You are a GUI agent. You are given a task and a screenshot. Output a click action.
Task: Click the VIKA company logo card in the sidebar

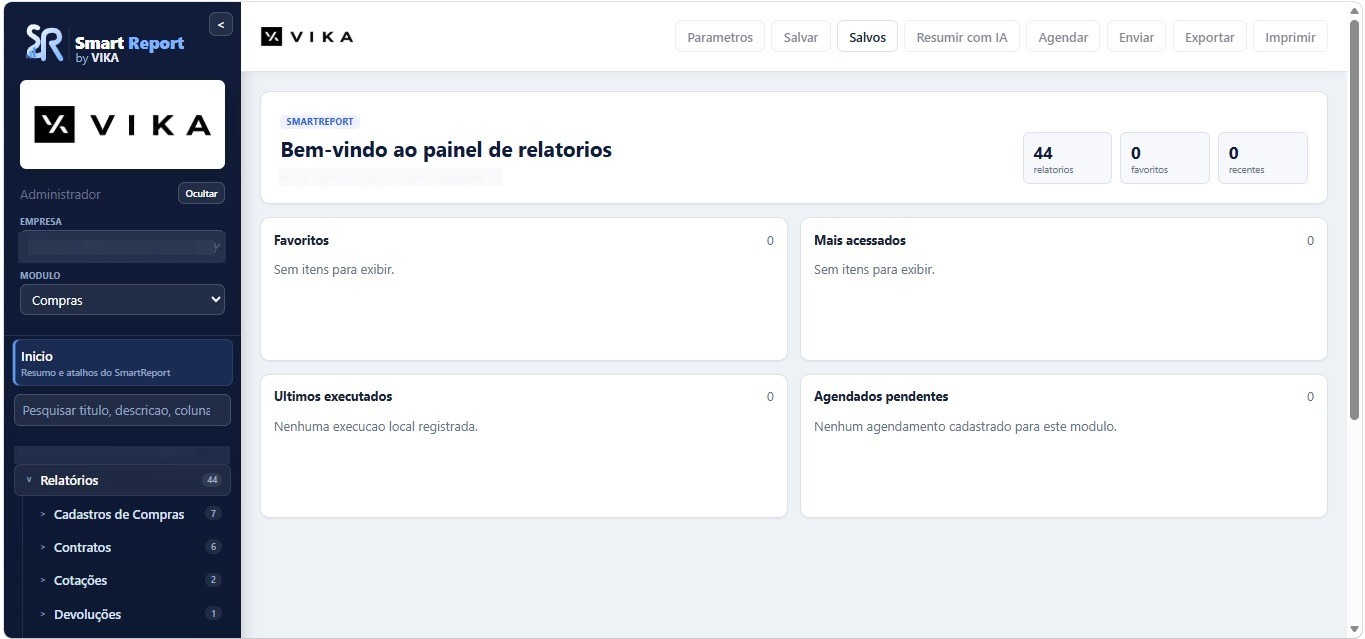click(x=122, y=124)
